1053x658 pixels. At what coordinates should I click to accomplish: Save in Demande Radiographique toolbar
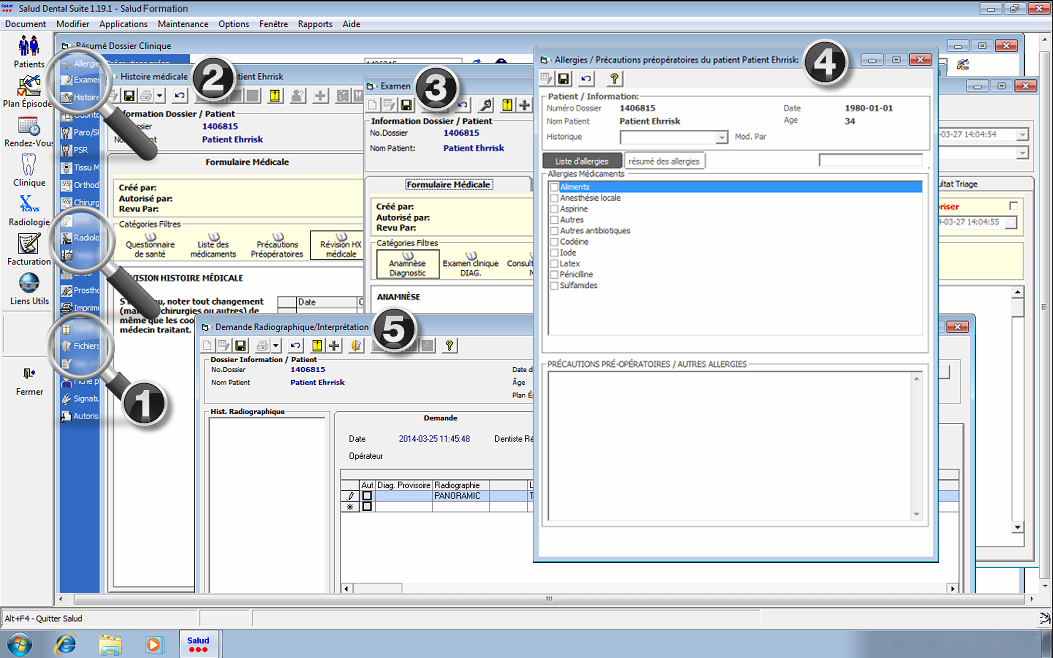240,345
